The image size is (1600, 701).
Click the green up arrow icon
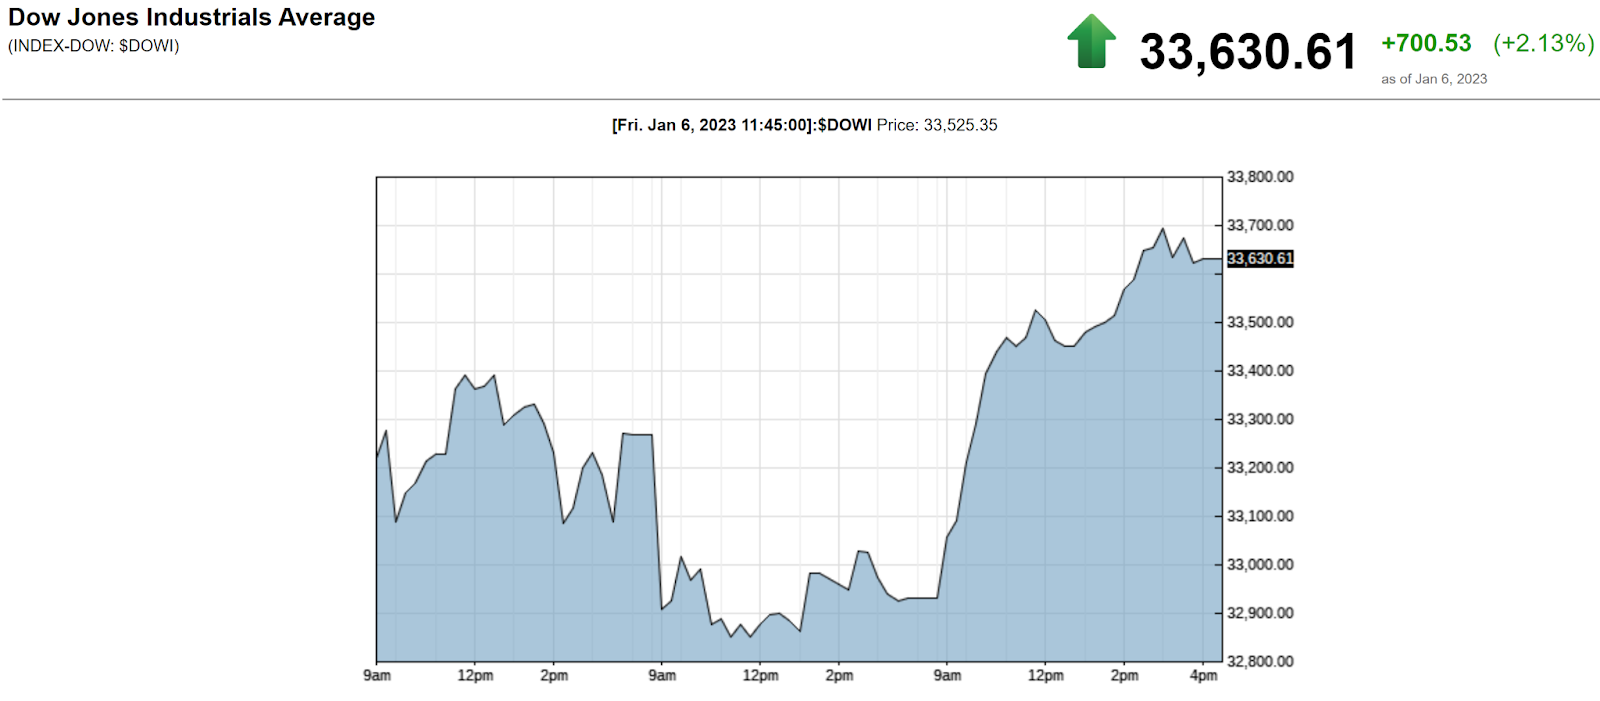pyautogui.click(x=1091, y=42)
